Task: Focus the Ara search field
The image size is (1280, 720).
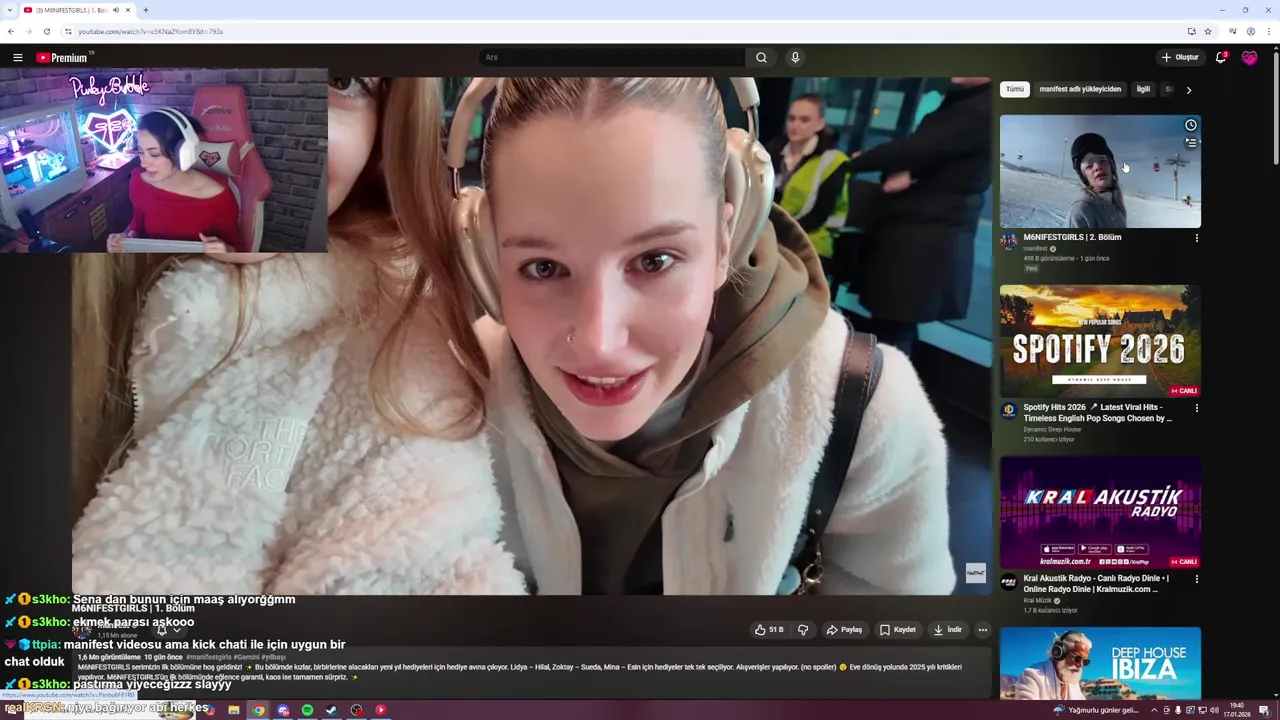Action: pyautogui.click(x=612, y=58)
